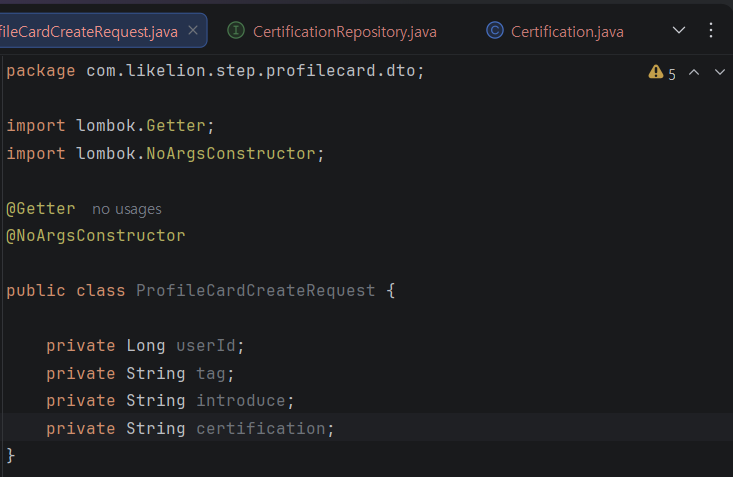
Task: Click the class icon on Certification.java tab
Action: pos(495,31)
